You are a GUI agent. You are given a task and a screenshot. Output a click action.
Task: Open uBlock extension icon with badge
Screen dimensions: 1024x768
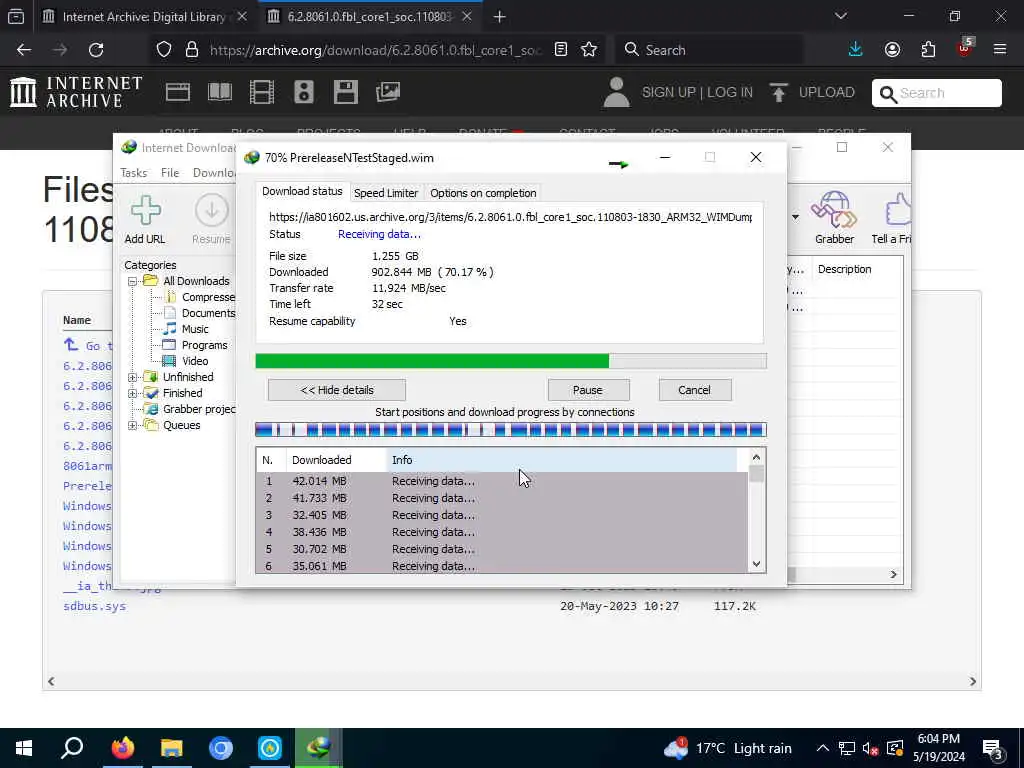(x=965, y=48)
